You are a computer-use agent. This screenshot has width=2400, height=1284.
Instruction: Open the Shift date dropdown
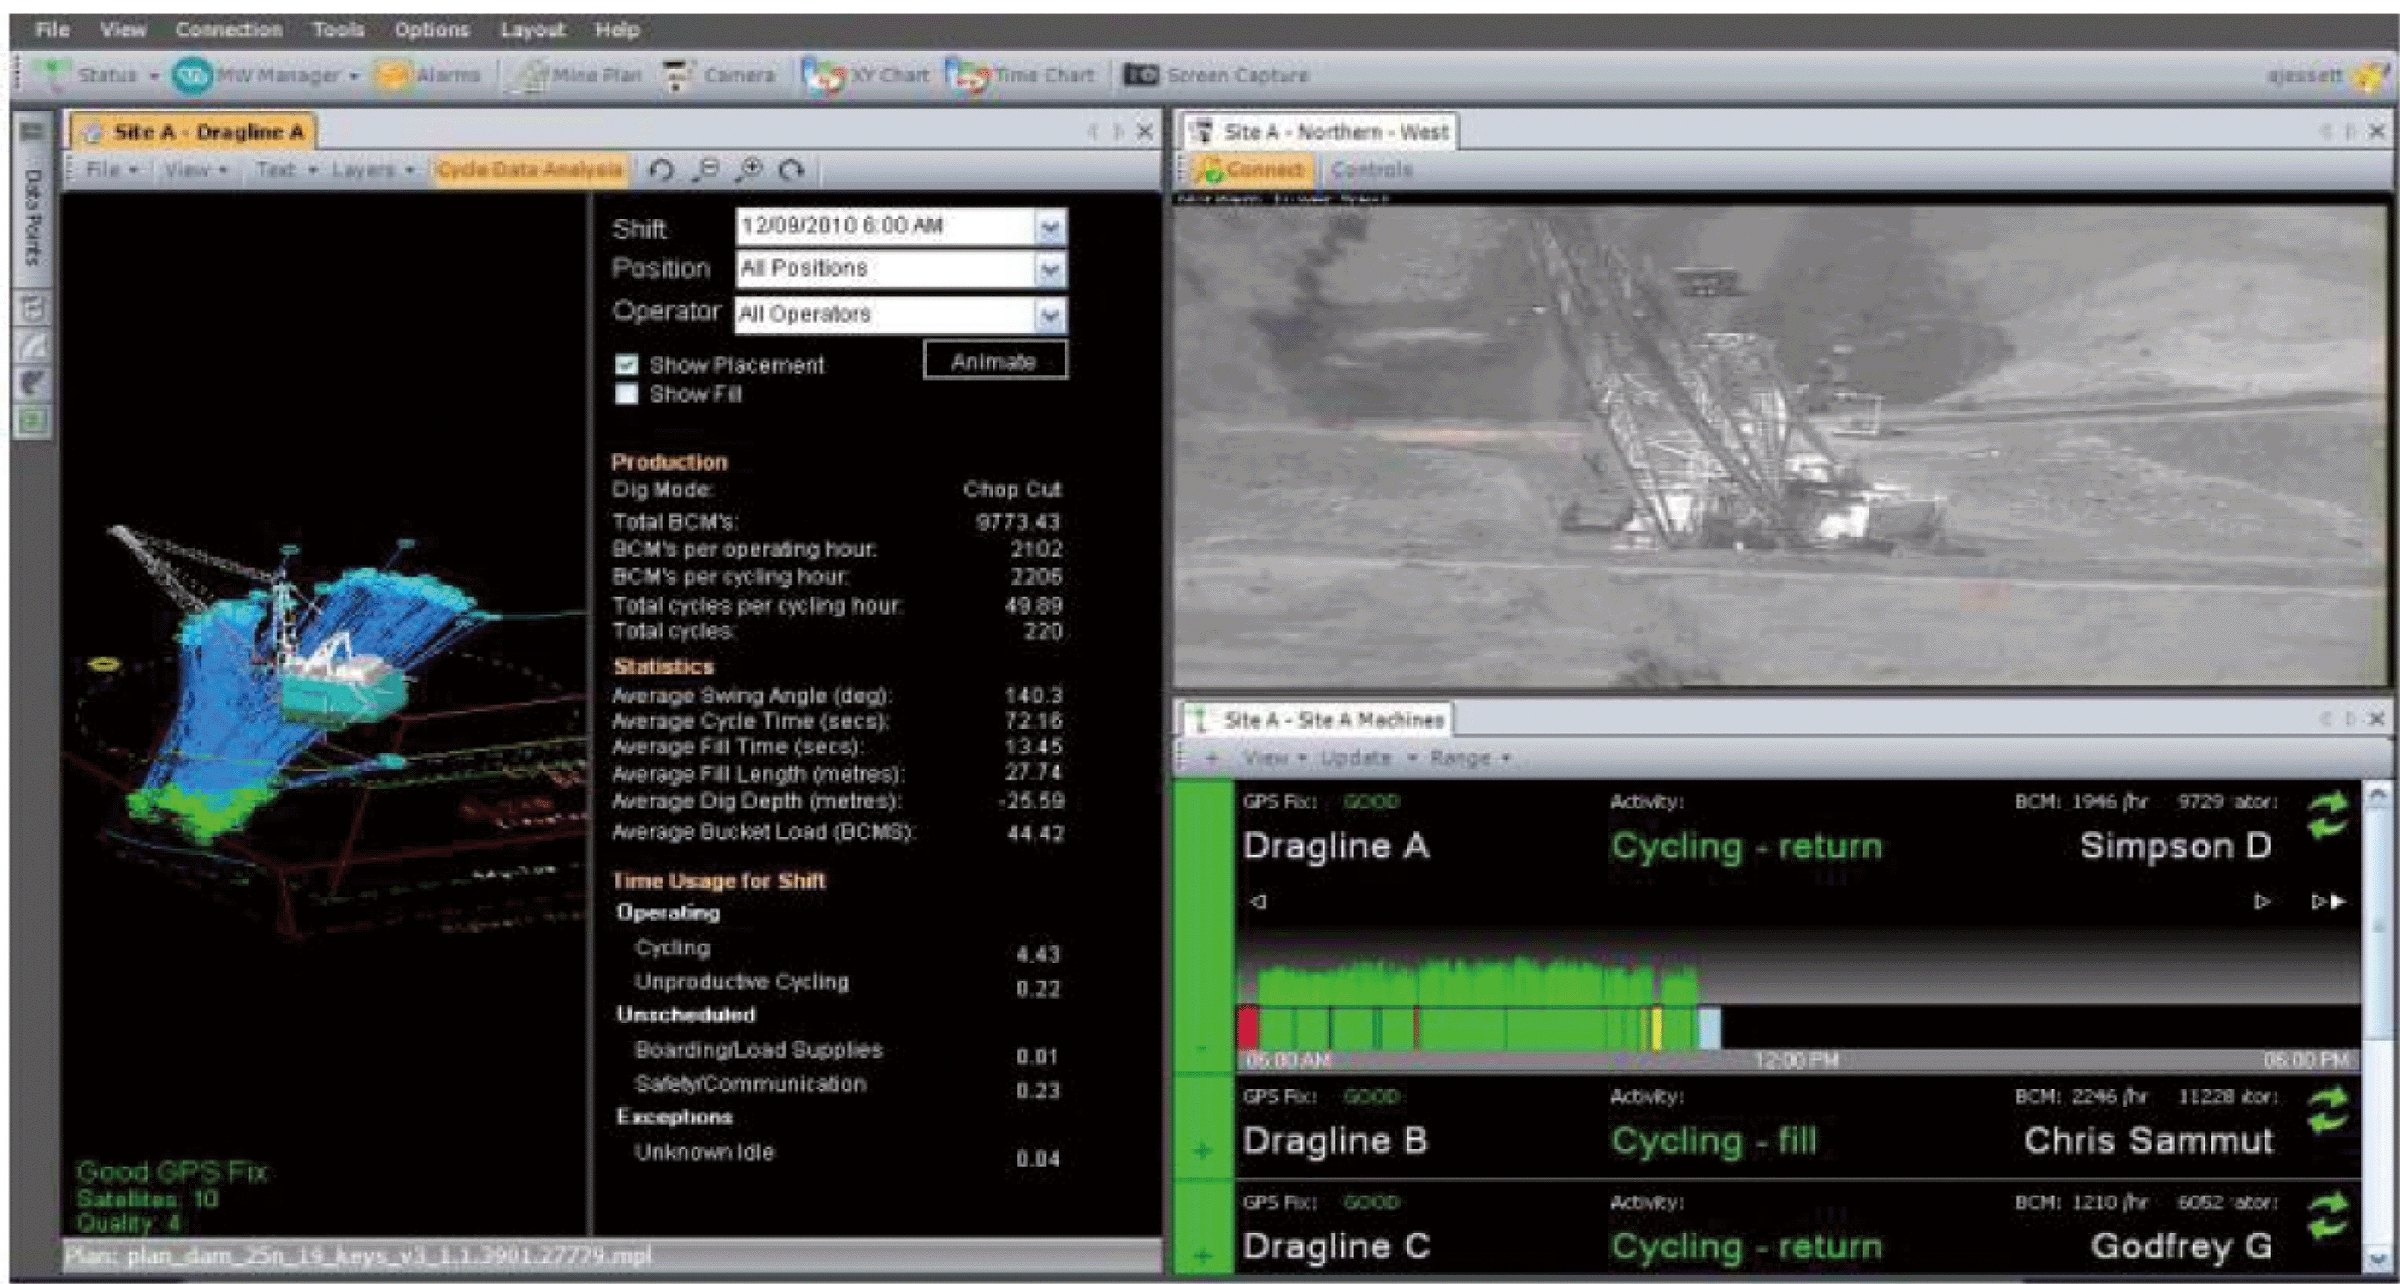[x=1049, y=227]
